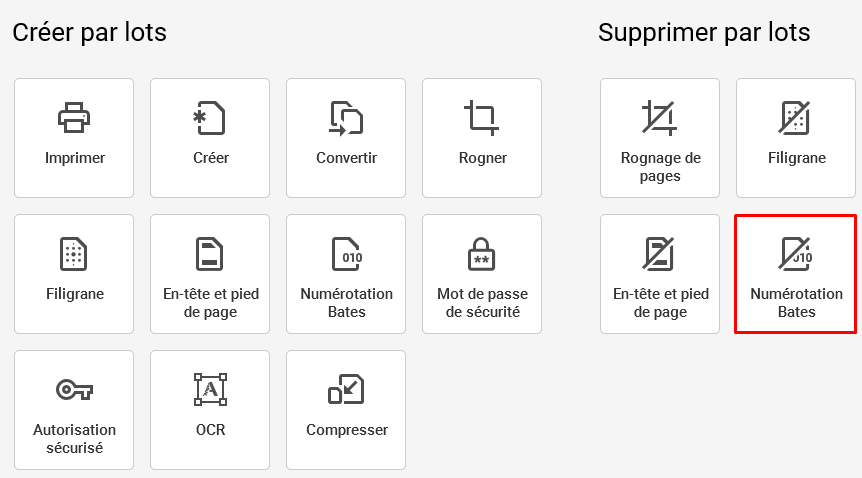Launch the batch OCR tile

(210, 410)
